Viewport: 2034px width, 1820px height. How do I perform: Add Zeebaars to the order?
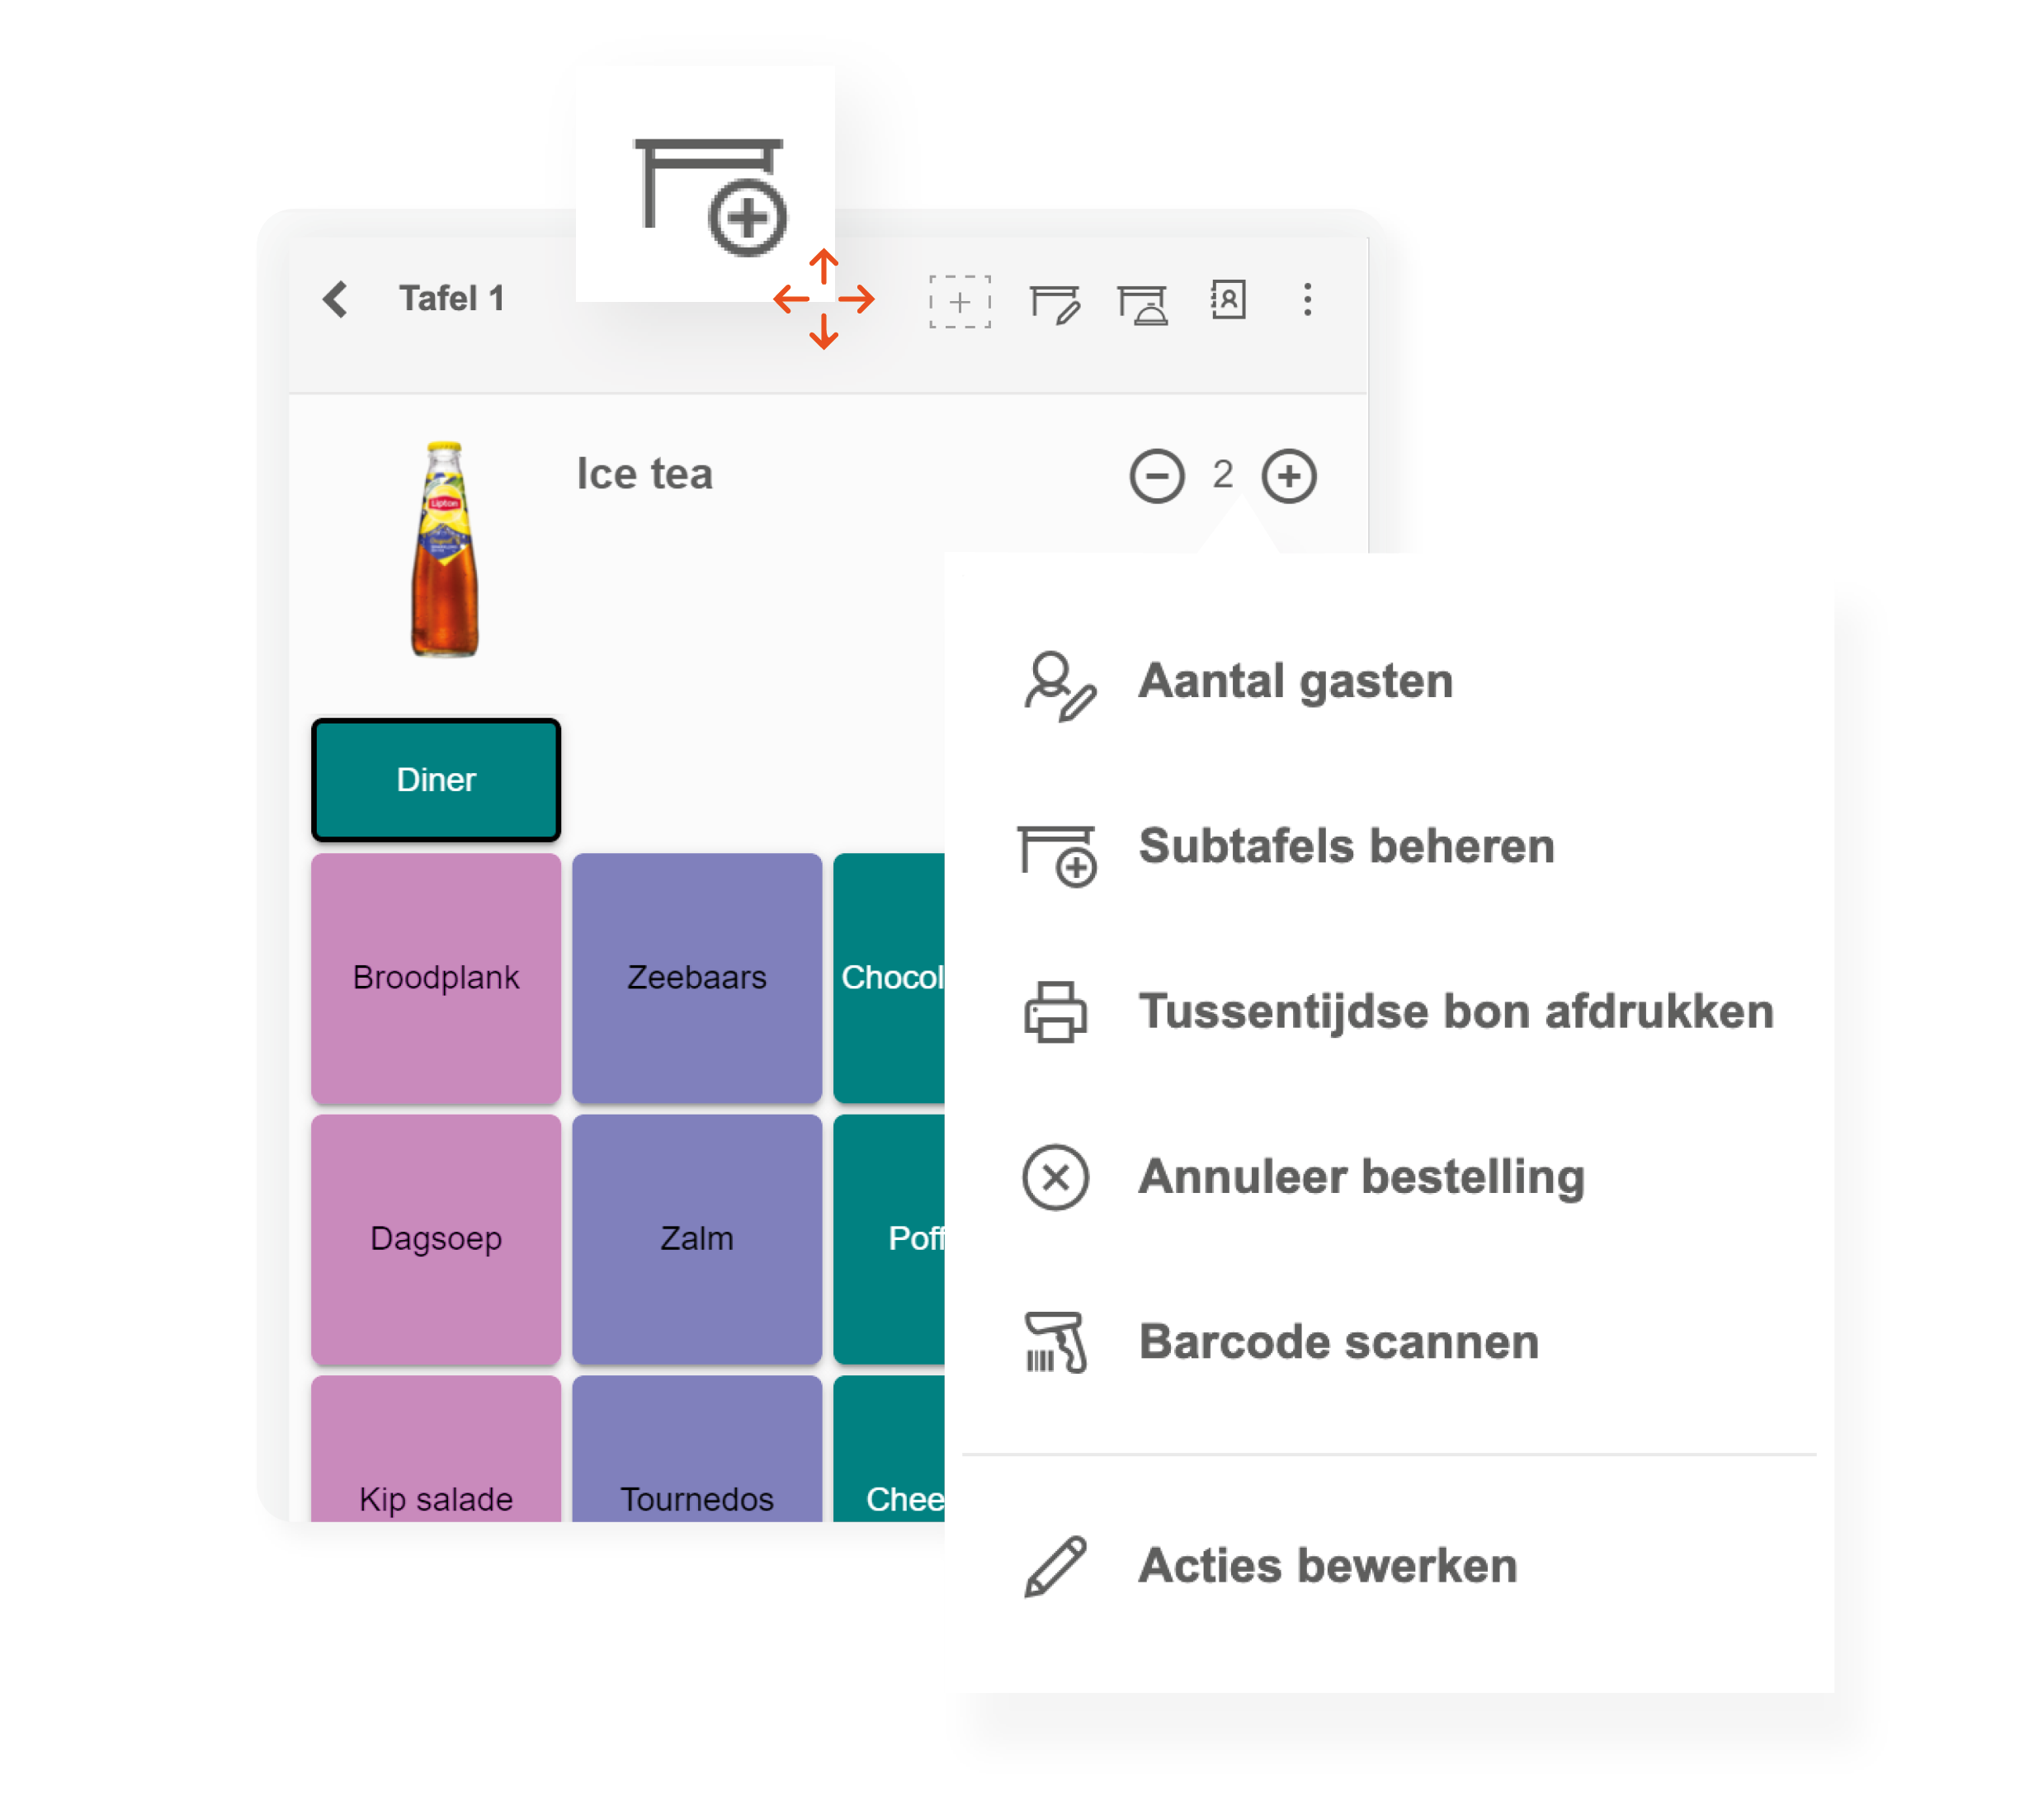pos(696,977)
